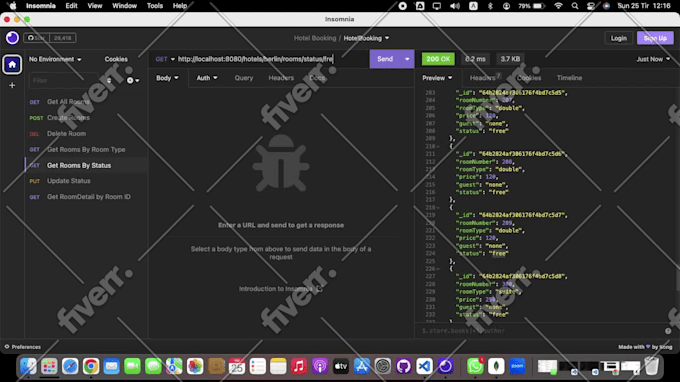Screen dimensions: 680x382
Task: Open WhatsApp in the dock
Action: coord(475,366)
